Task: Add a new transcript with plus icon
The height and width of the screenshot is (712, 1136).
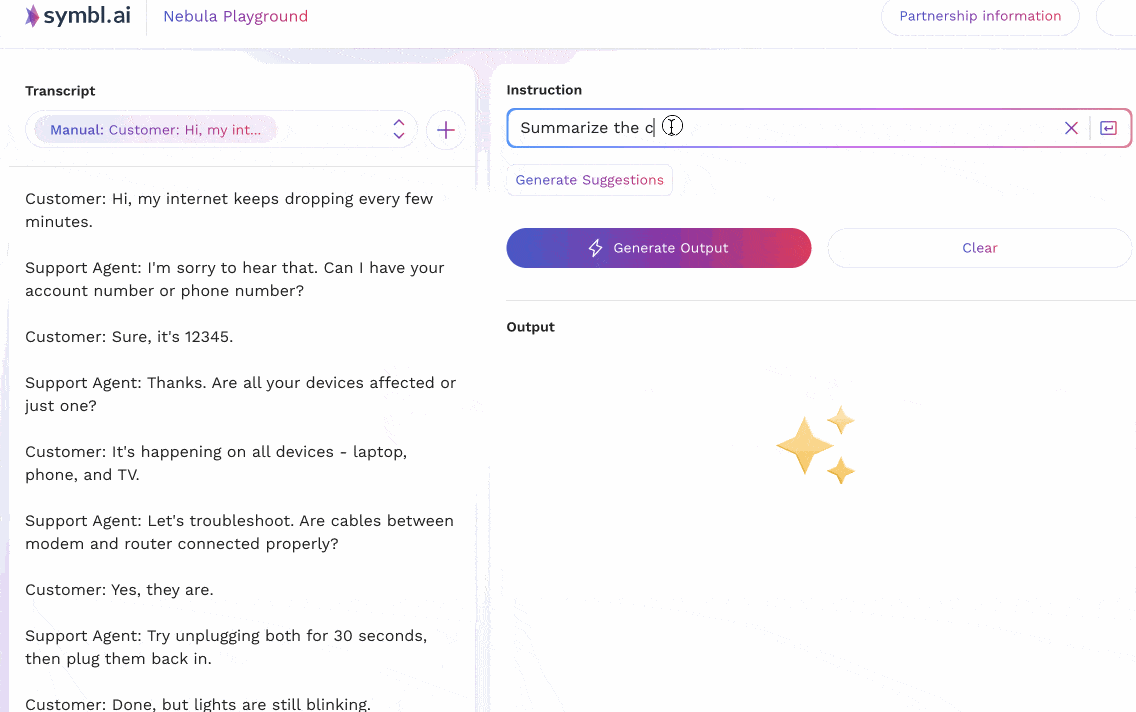Action: [x=446, y=130]
